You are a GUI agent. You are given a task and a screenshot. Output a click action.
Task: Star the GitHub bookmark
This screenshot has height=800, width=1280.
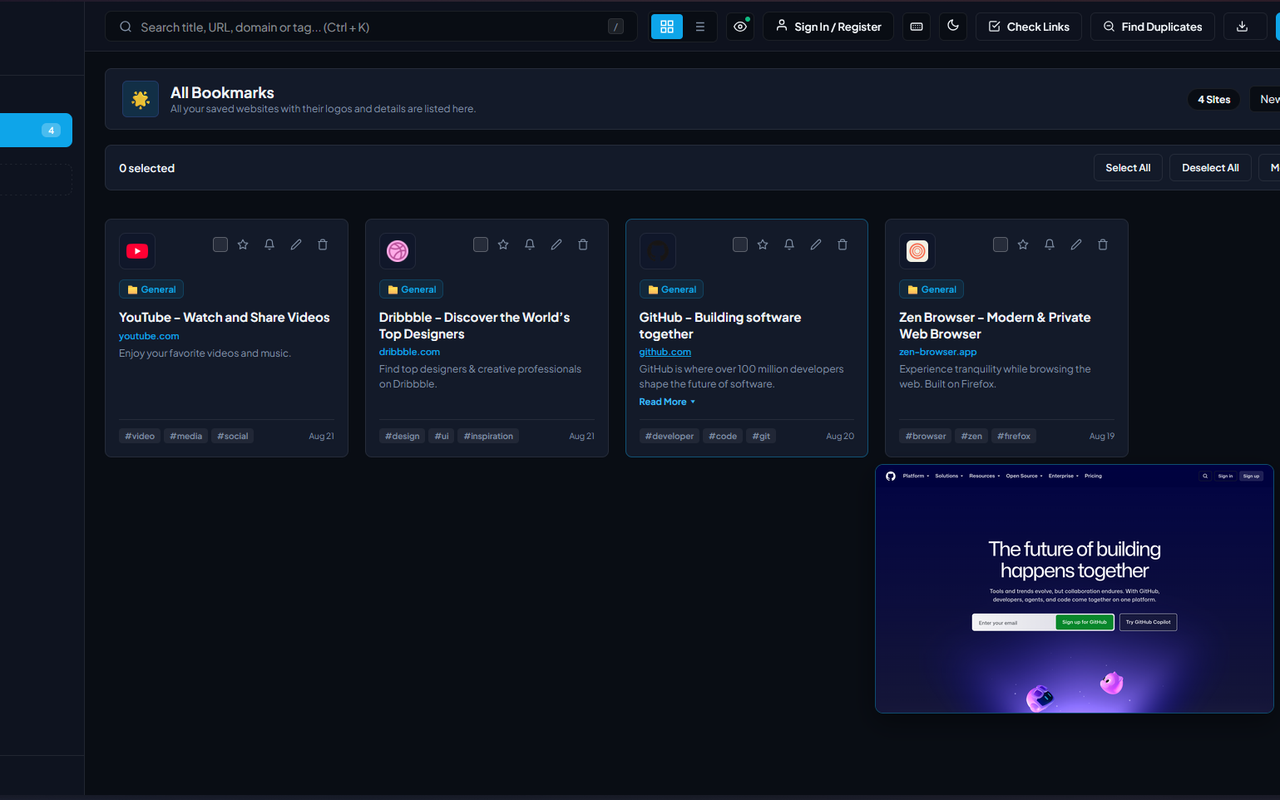[x=763, y=244]
